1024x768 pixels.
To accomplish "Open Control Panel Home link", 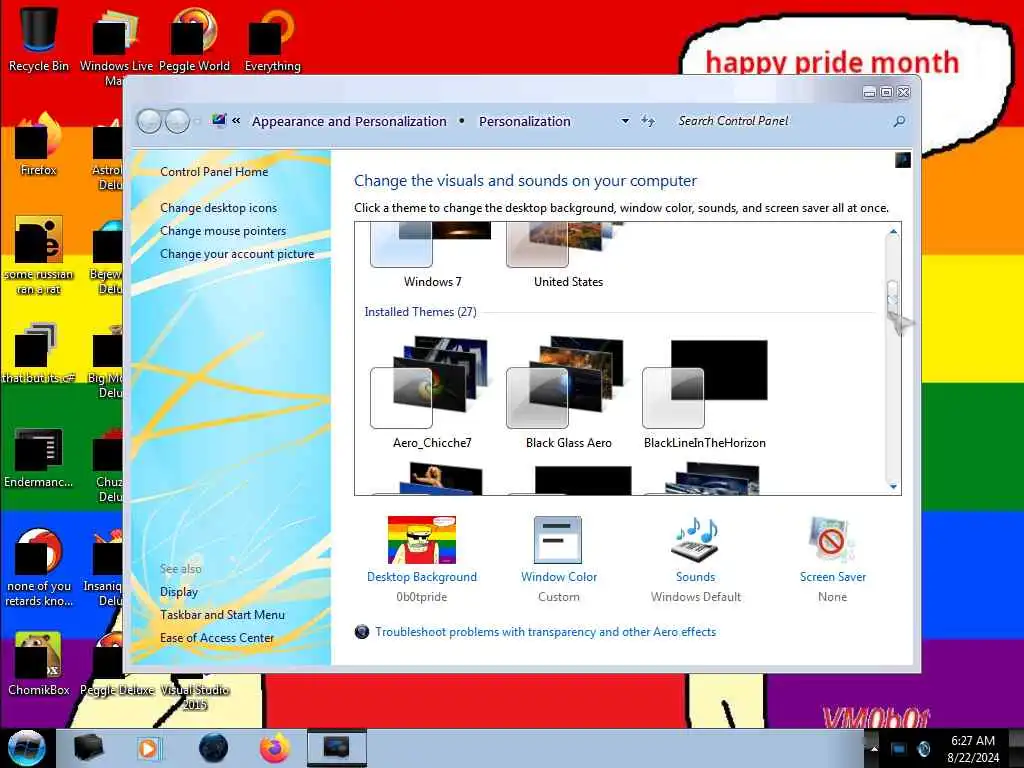I will pos(214,172).
